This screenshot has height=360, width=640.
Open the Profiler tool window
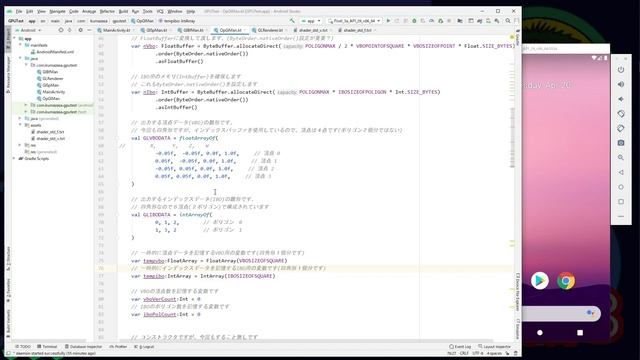coord(118,347)
